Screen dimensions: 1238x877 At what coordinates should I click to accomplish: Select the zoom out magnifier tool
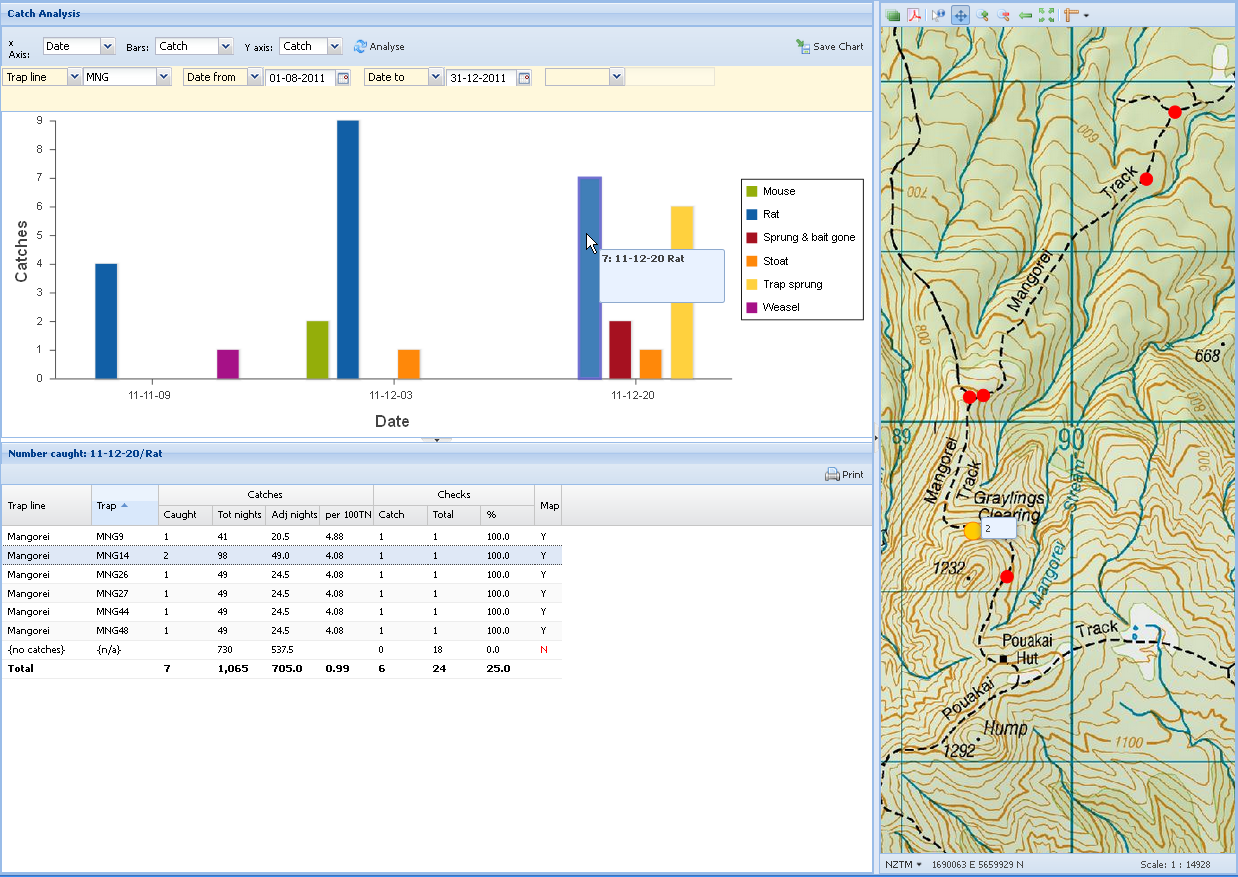1004,15
